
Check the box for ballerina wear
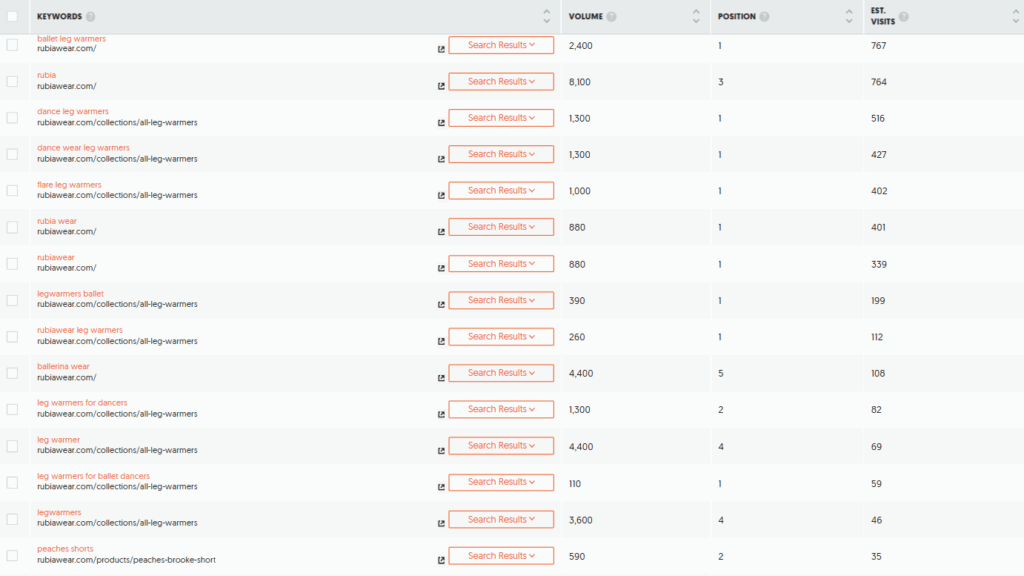12,373
